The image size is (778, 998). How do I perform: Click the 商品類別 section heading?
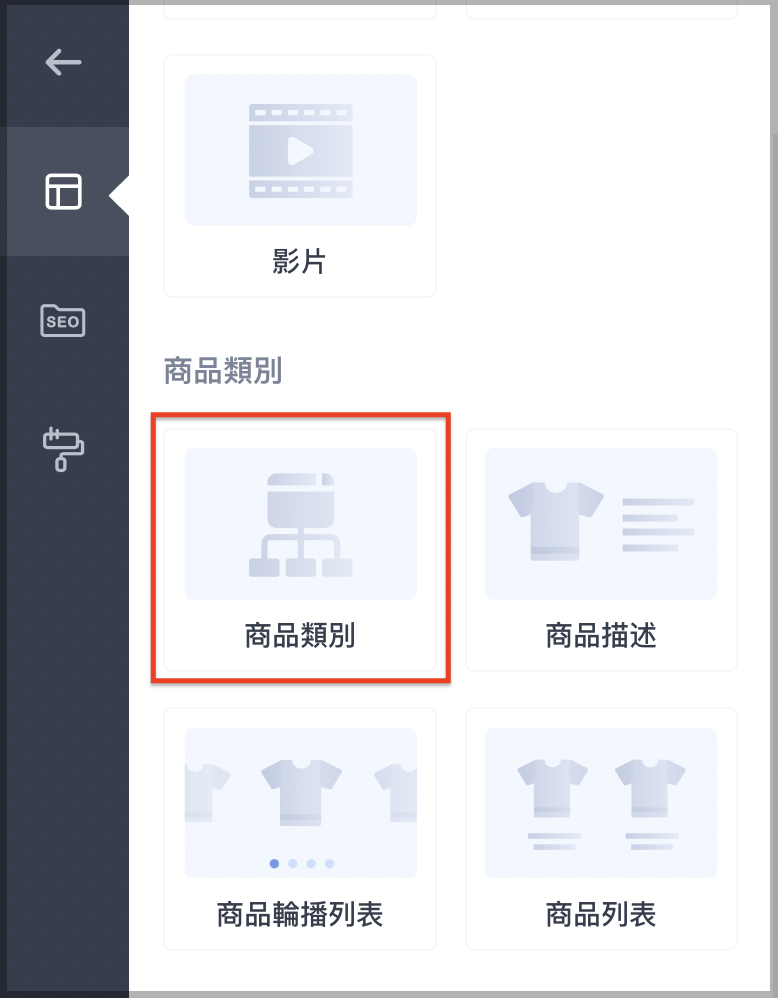223,371
